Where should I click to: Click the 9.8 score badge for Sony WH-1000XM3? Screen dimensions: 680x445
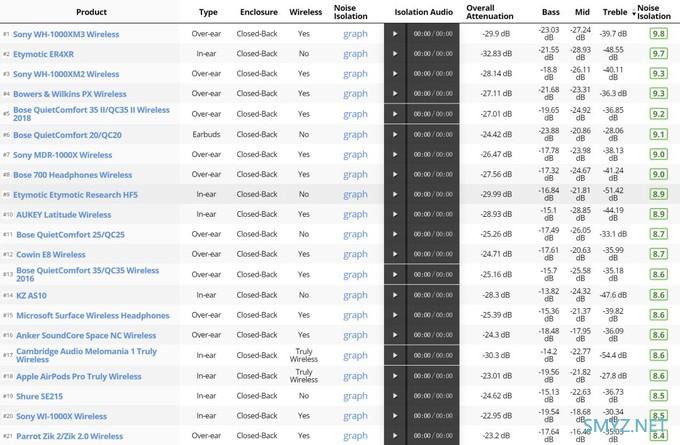[658, 34]
